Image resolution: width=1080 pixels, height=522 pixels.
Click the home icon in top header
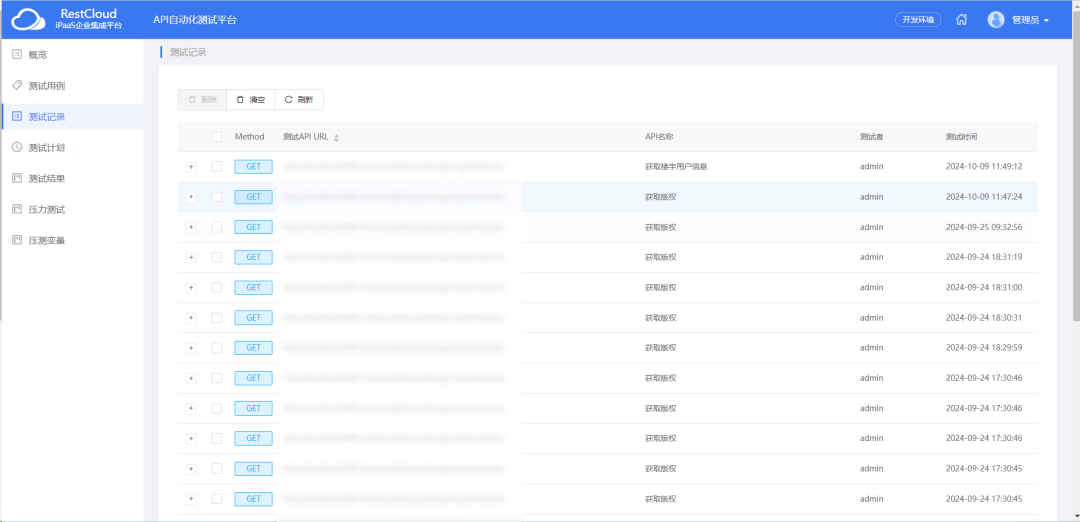pyautogui.click(x=961, y=20)
